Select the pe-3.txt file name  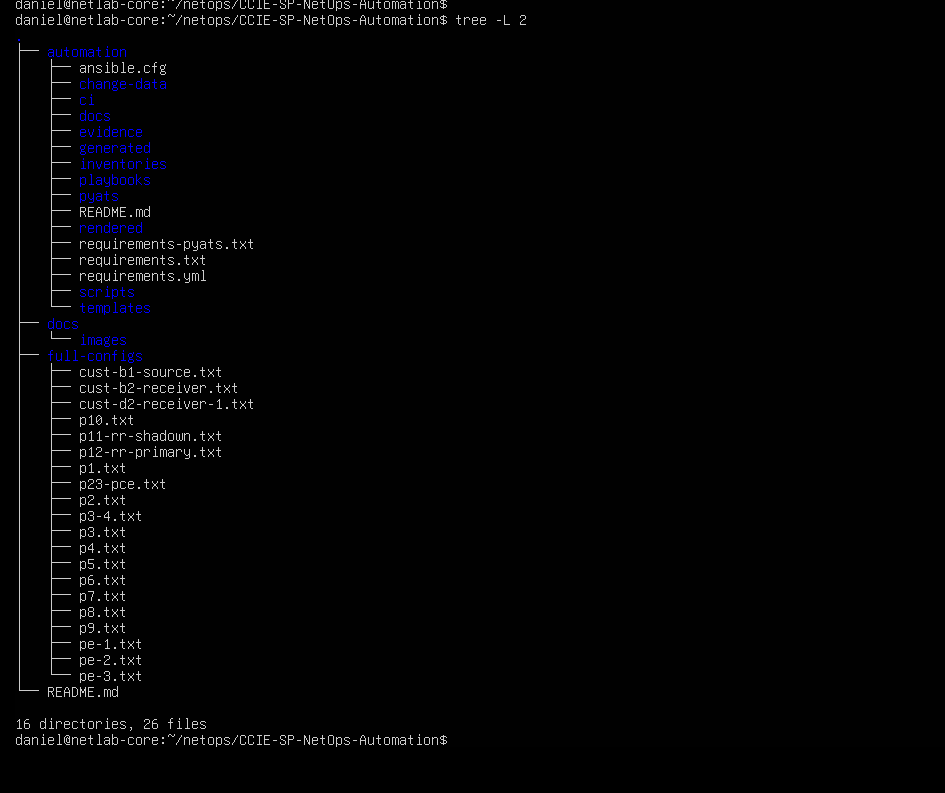pyautogui.click(x=110, y=676)
